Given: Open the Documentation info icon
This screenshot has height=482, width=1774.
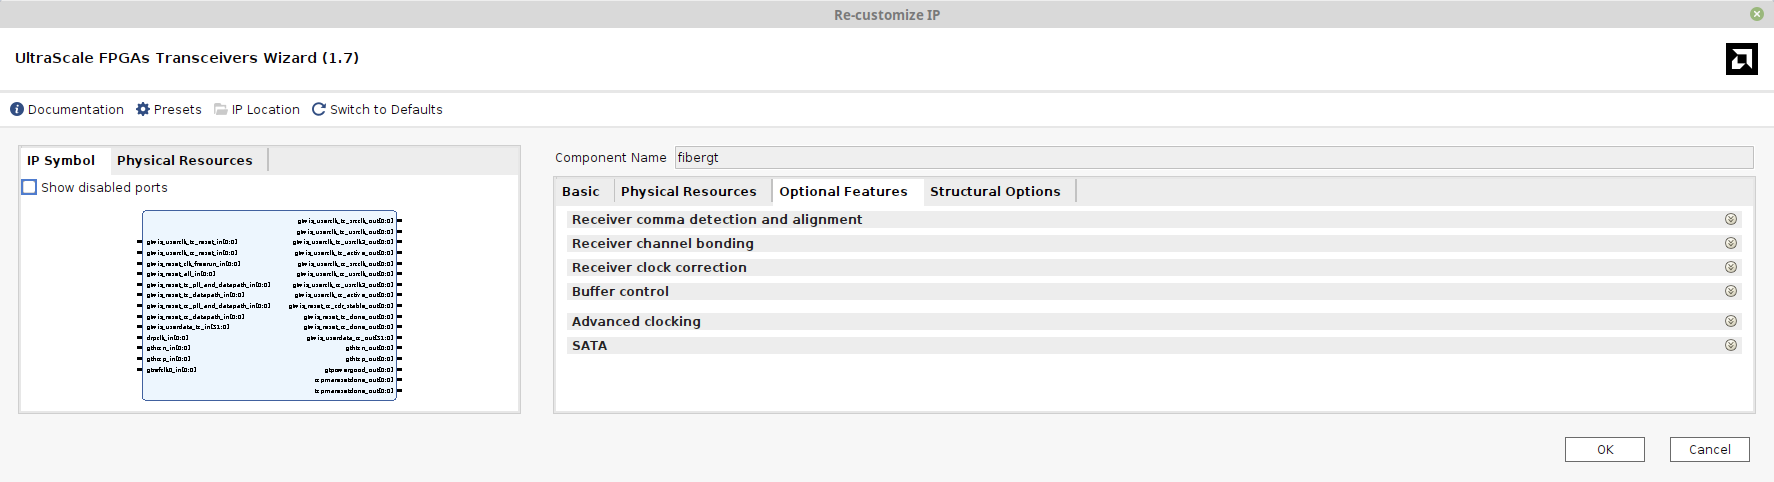Looking at the screenshot, I should click(17, 109).
